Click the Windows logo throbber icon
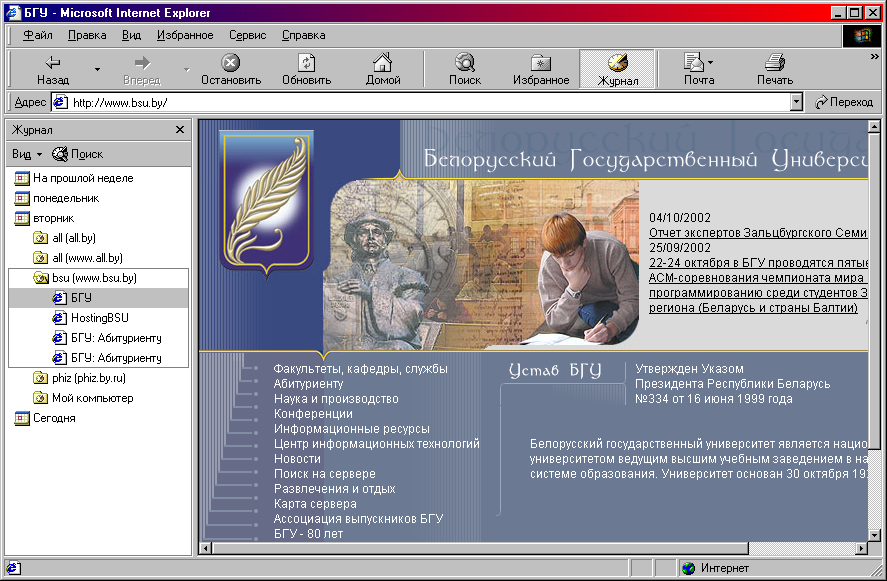 click(862, 36)
